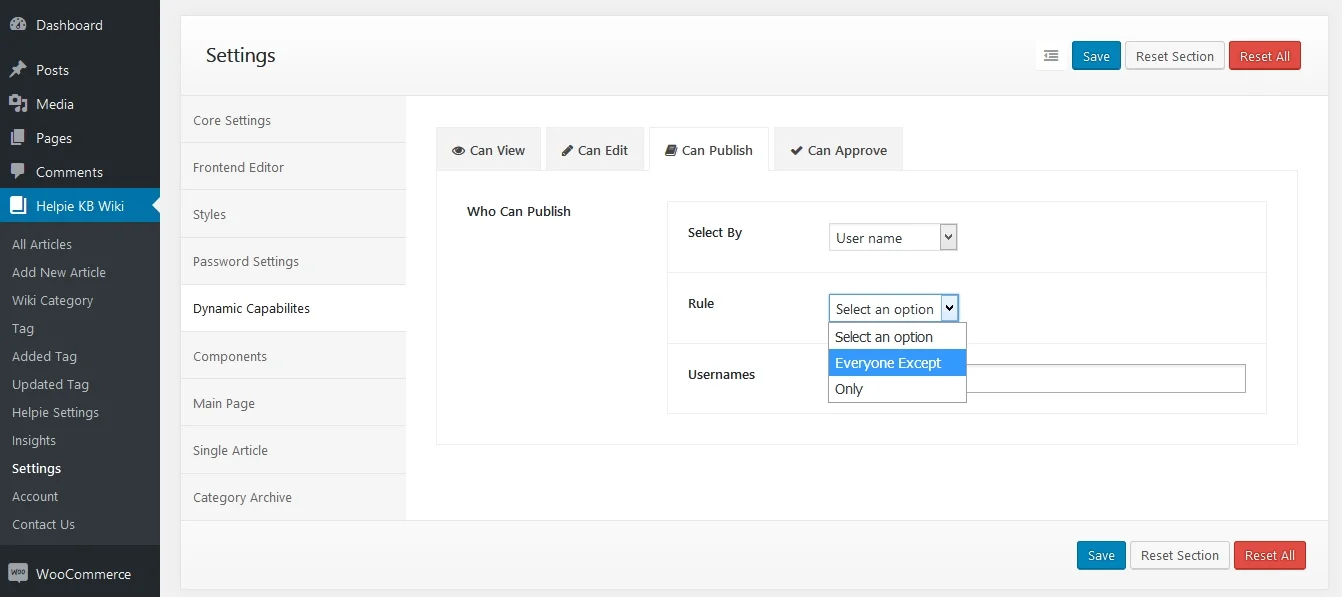Click the Media library icon
Screen dimensions: 1342x597
pos(18,104)
